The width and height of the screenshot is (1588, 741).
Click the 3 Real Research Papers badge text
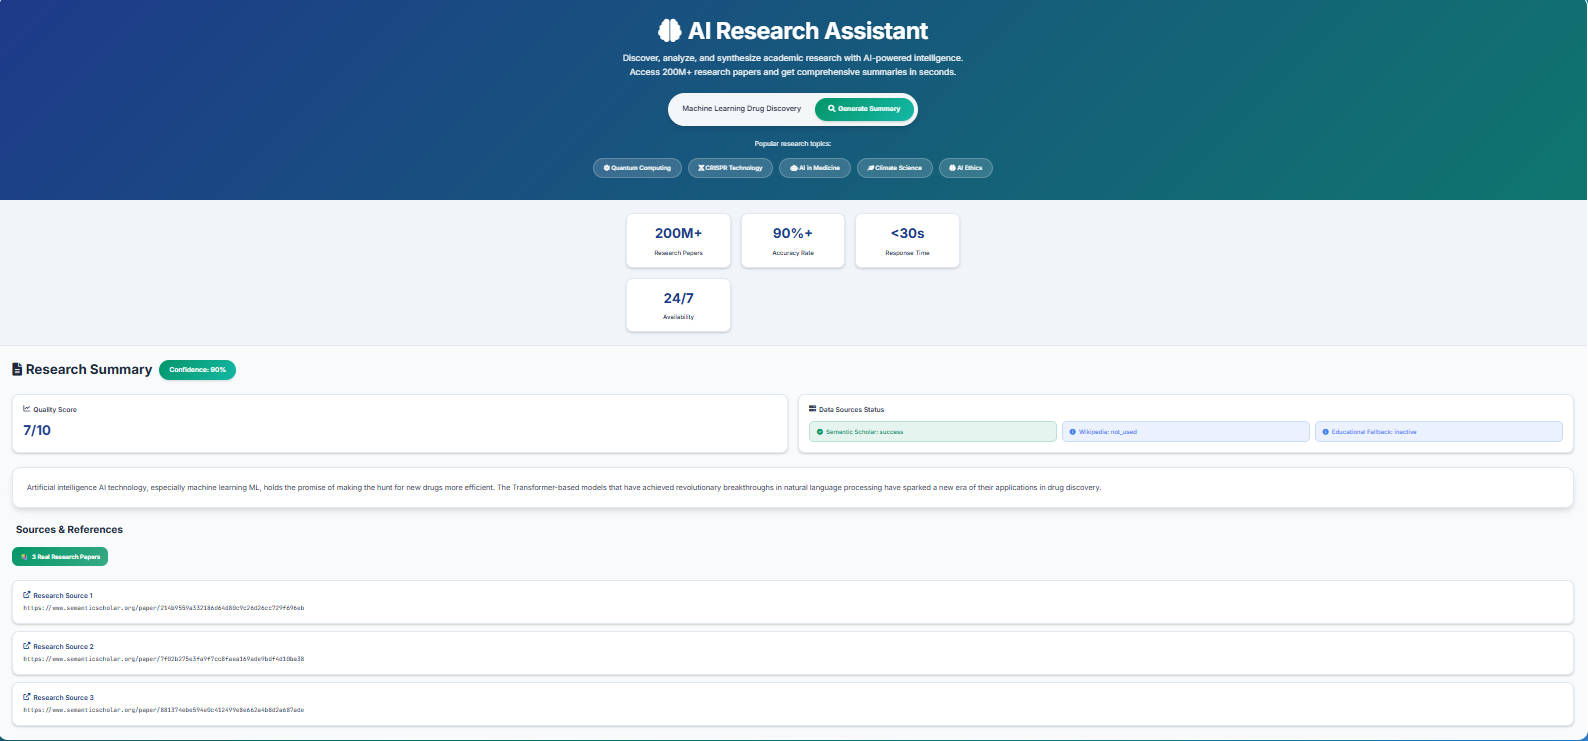coord(66,557)
